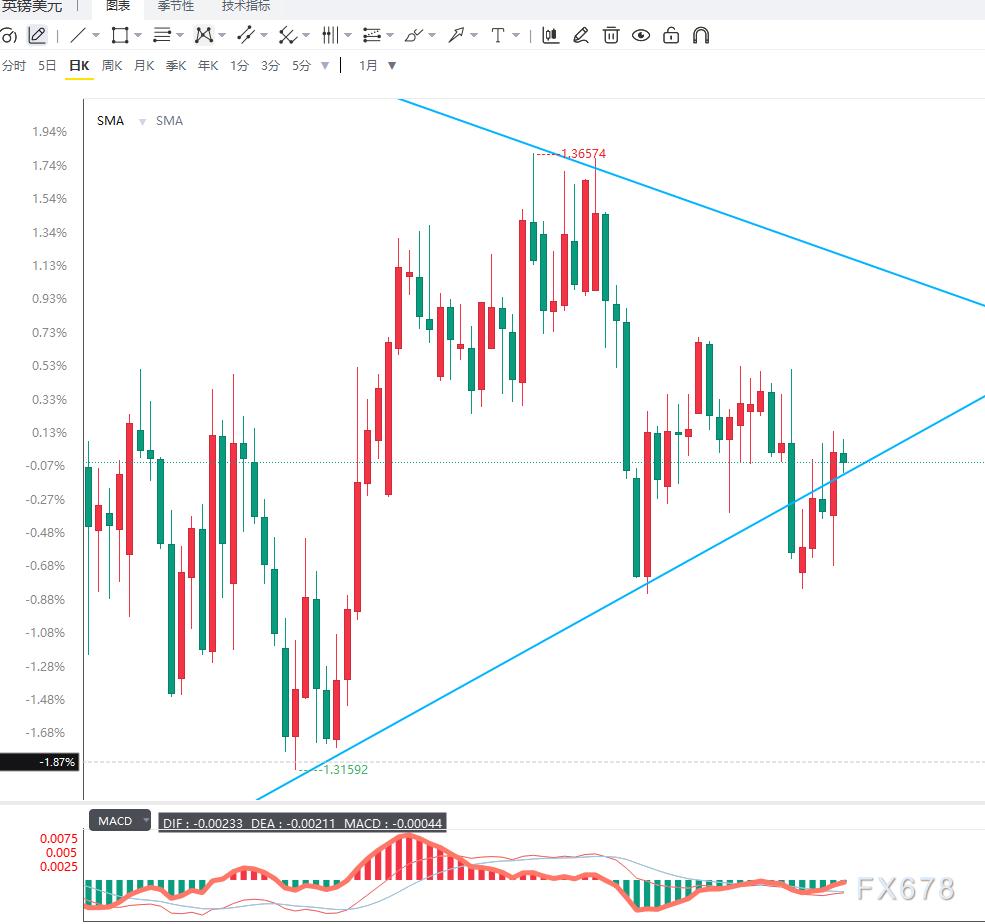Click the trash icon to delete drawings
985x924 pixels.
coord(611,35)
